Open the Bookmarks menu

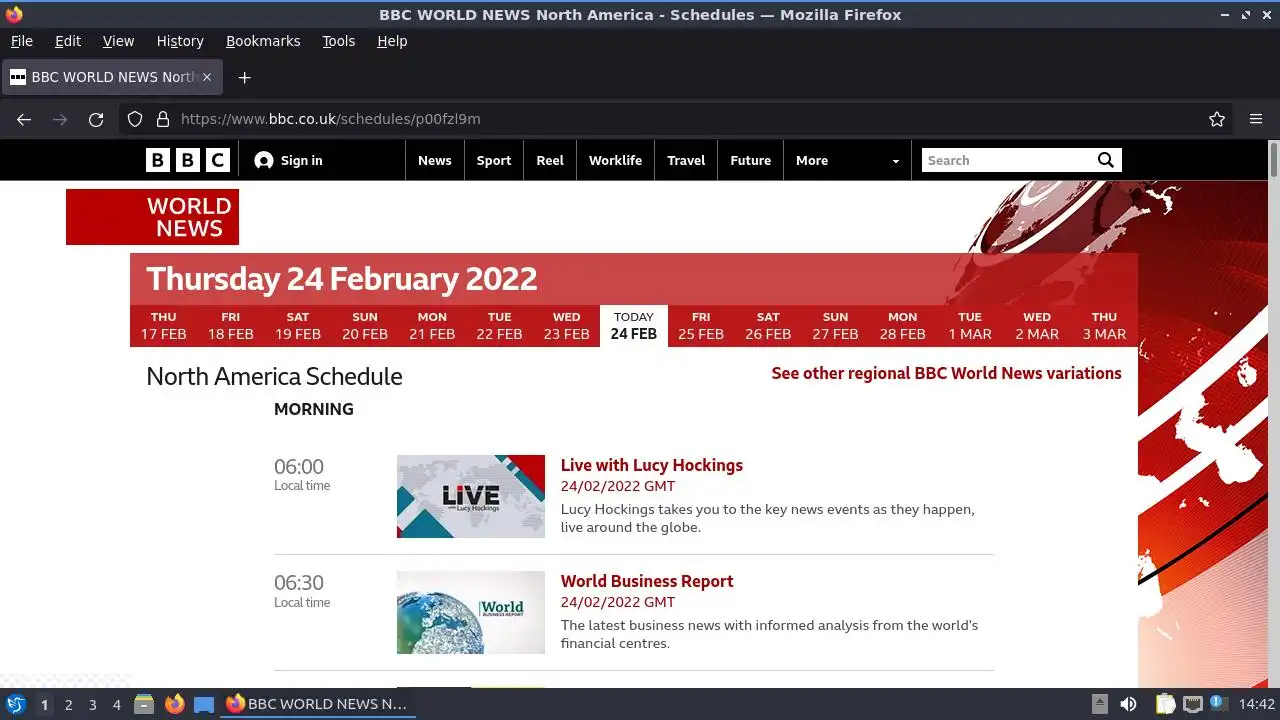point(263,41)
